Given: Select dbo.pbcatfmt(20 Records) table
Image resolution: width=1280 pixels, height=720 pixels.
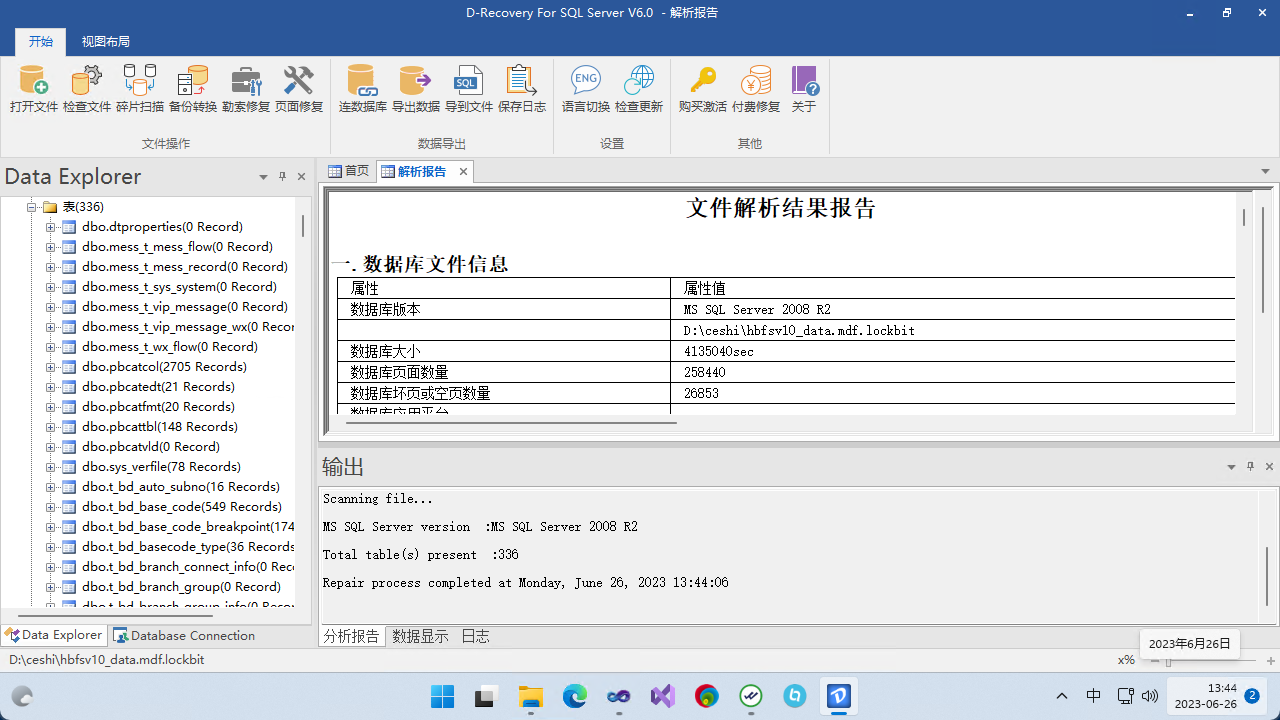Looking at the screenshot, I should [x=158, y=407].
